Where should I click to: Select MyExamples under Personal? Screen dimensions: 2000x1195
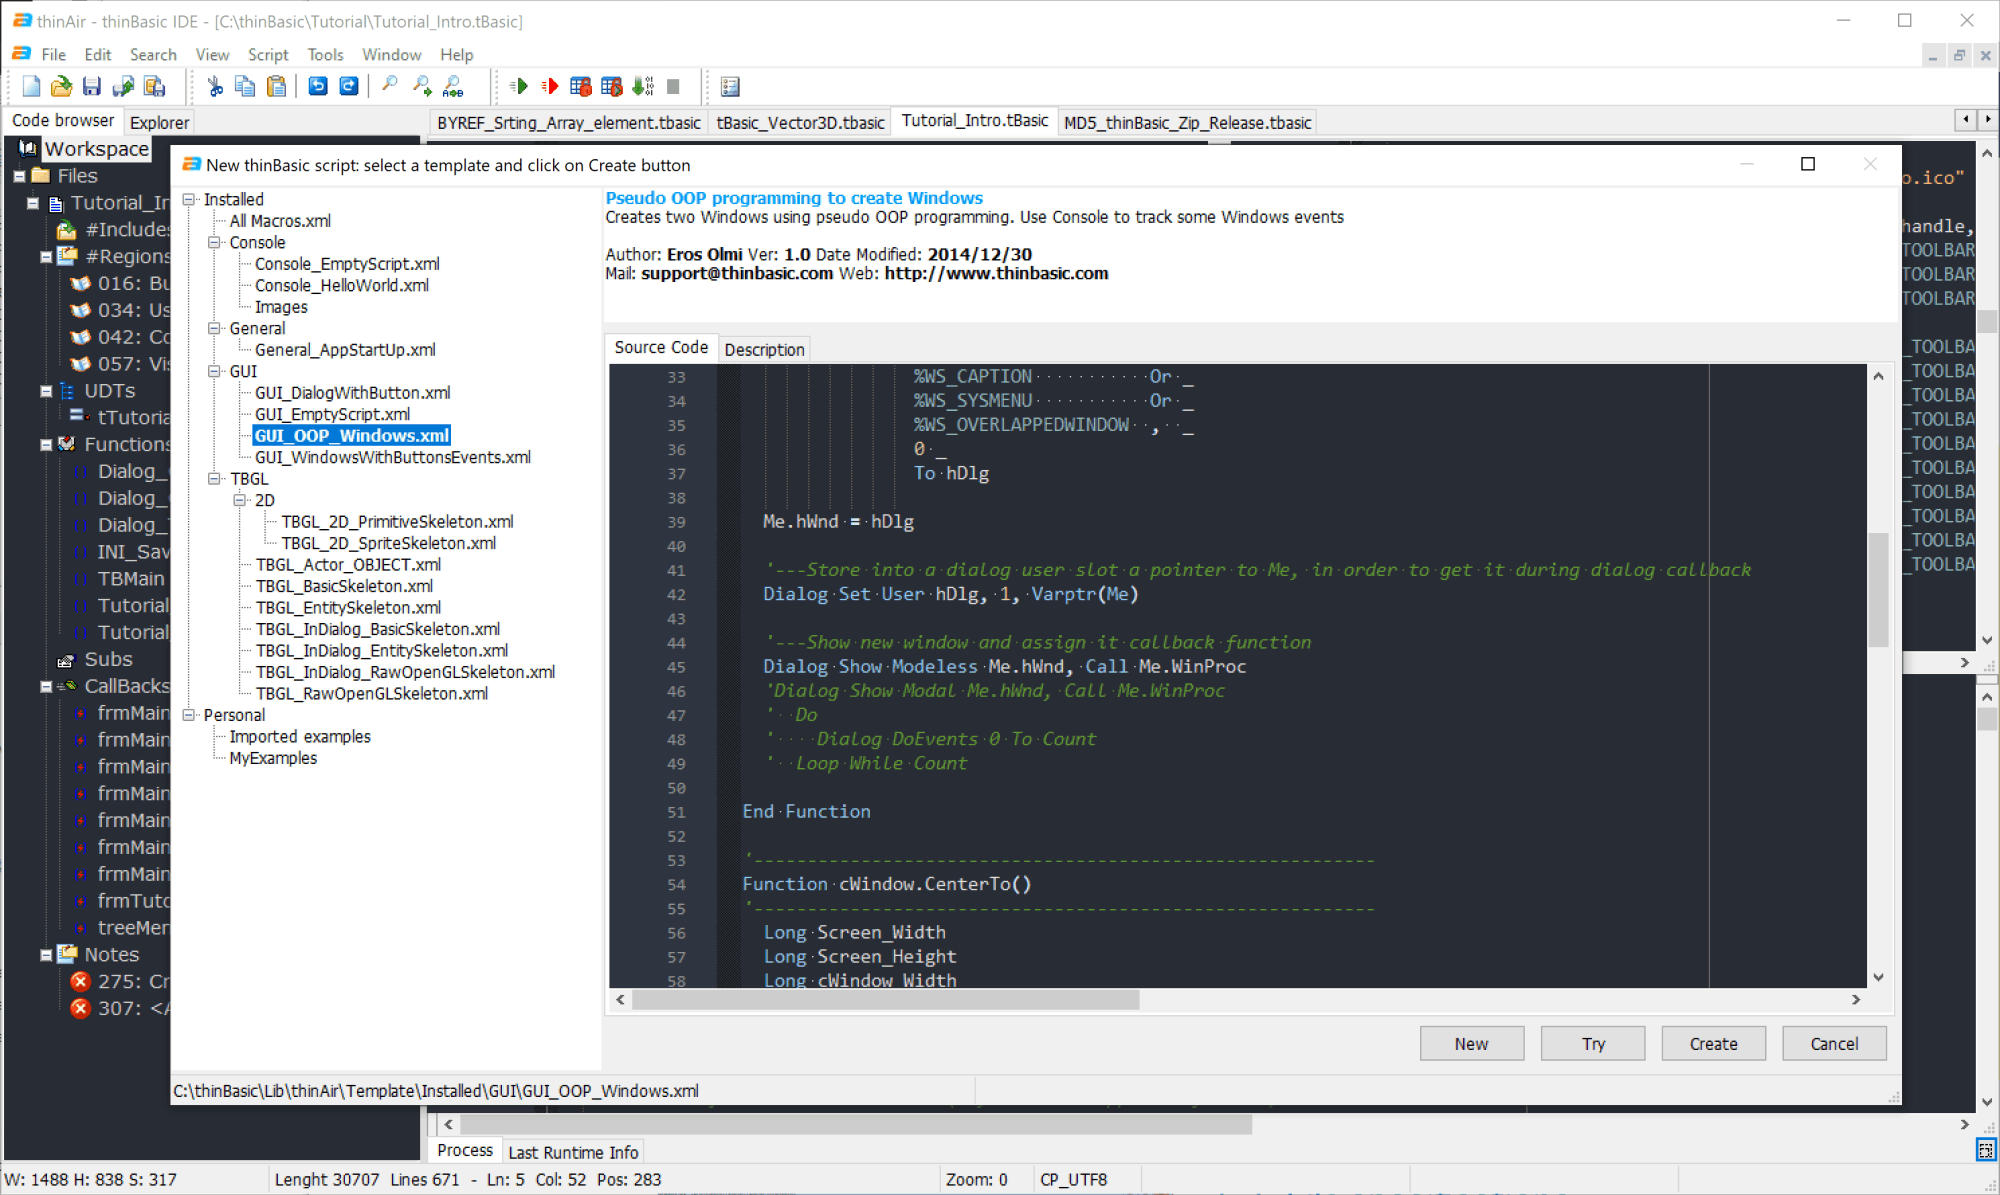pos(273,758)
